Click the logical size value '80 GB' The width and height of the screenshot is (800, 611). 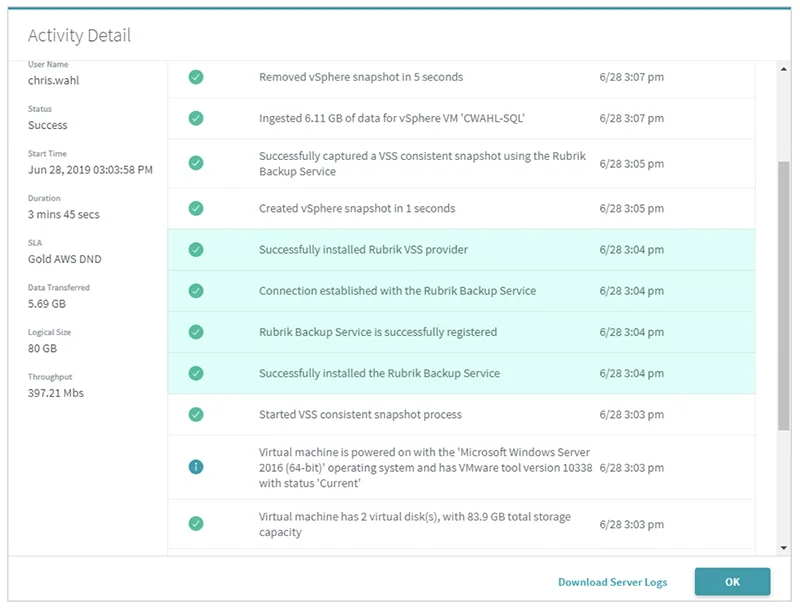[x=42, y=349]
